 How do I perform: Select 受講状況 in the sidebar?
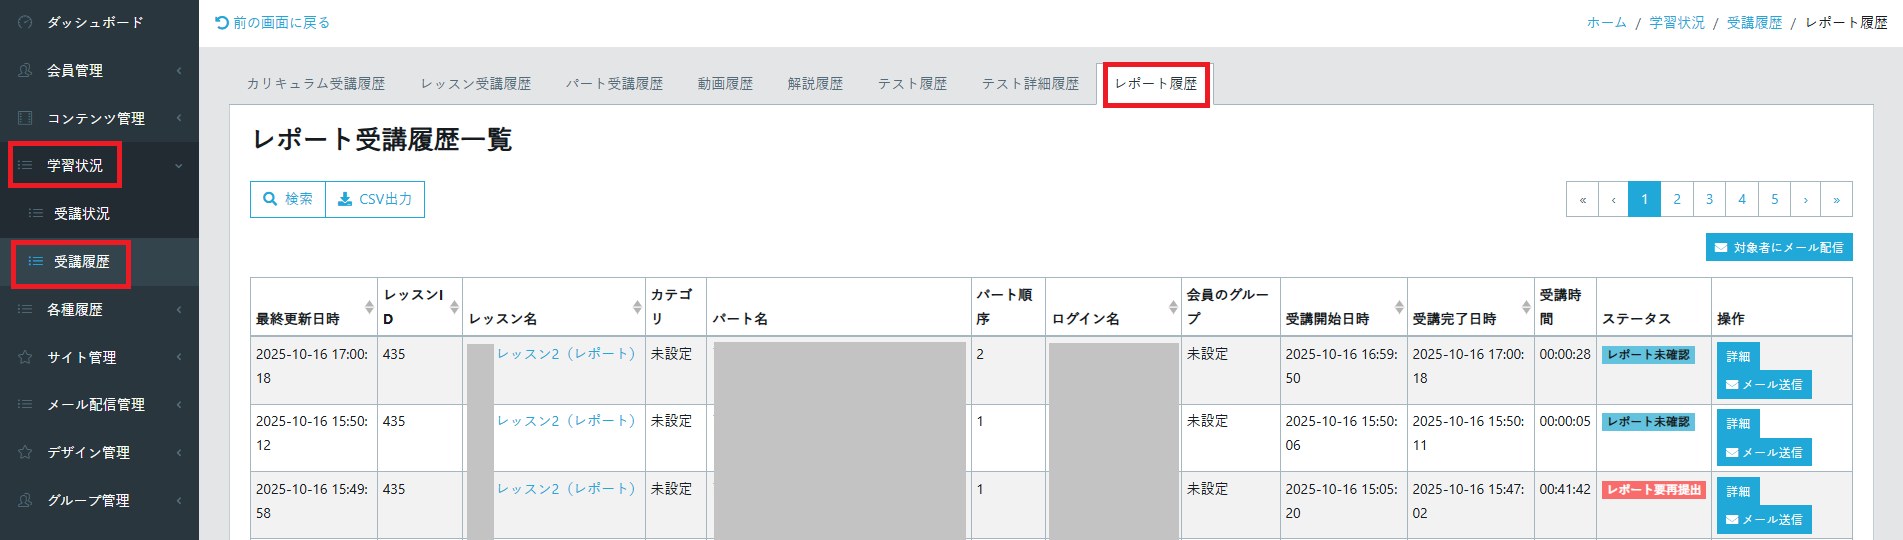[82, 214]
